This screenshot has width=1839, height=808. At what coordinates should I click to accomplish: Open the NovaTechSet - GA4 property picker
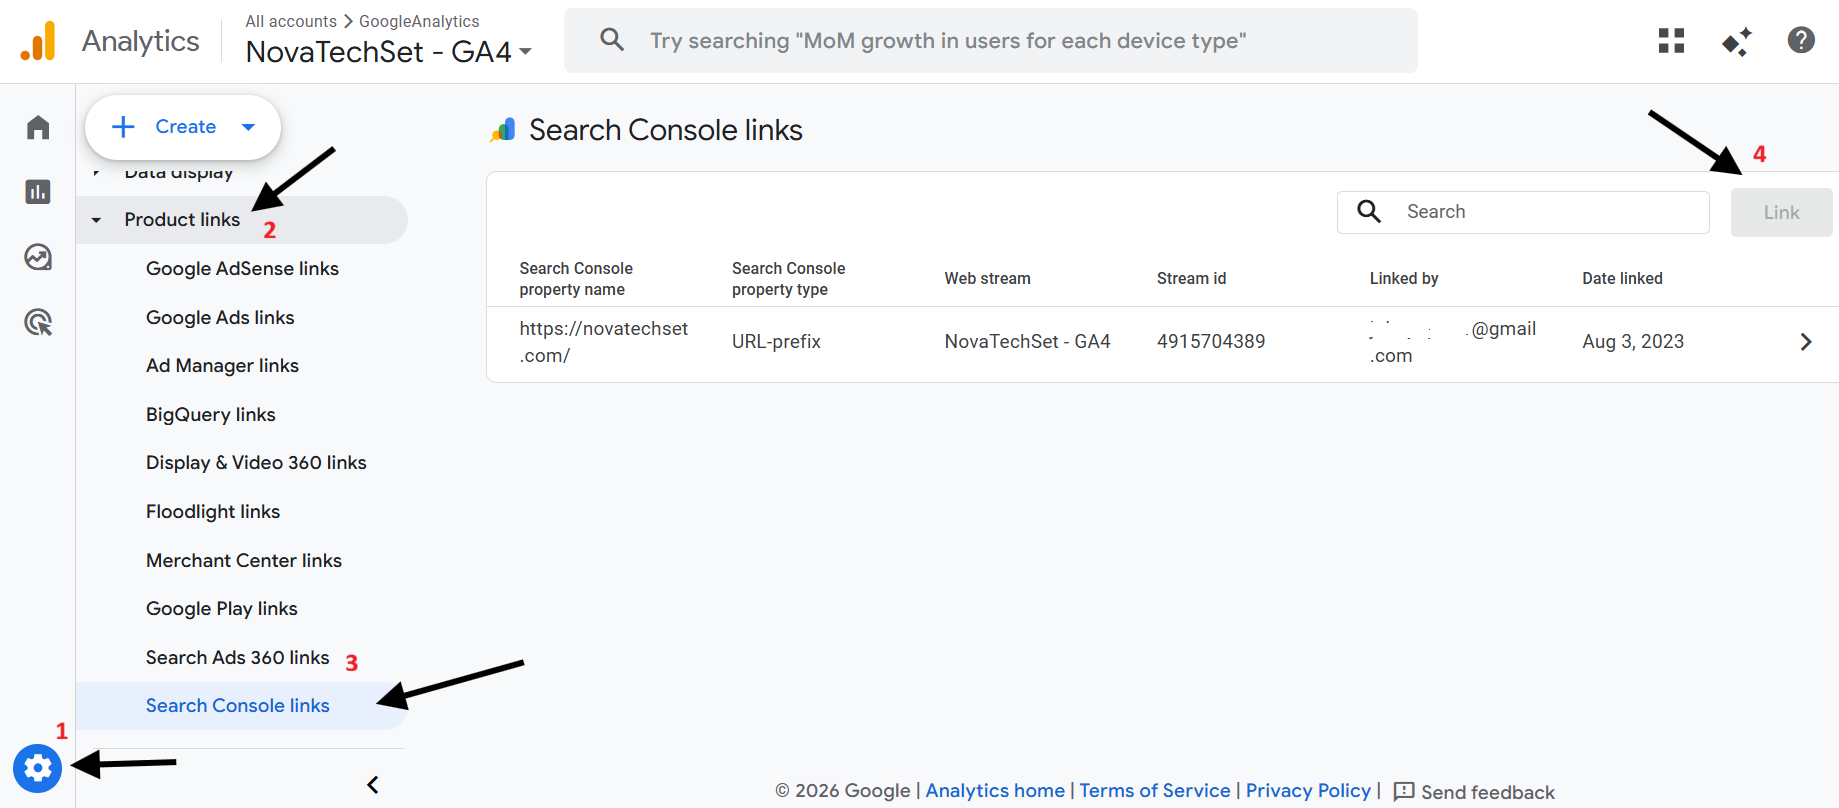(x=389, y=52)
